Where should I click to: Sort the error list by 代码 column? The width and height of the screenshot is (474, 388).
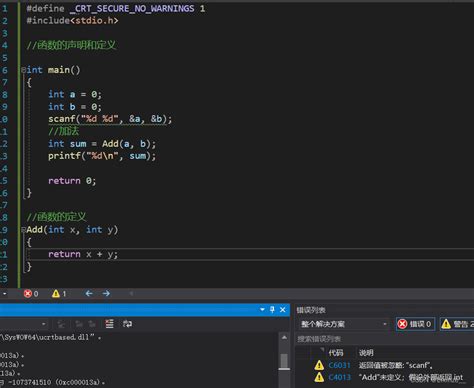[x=336, y=353]
